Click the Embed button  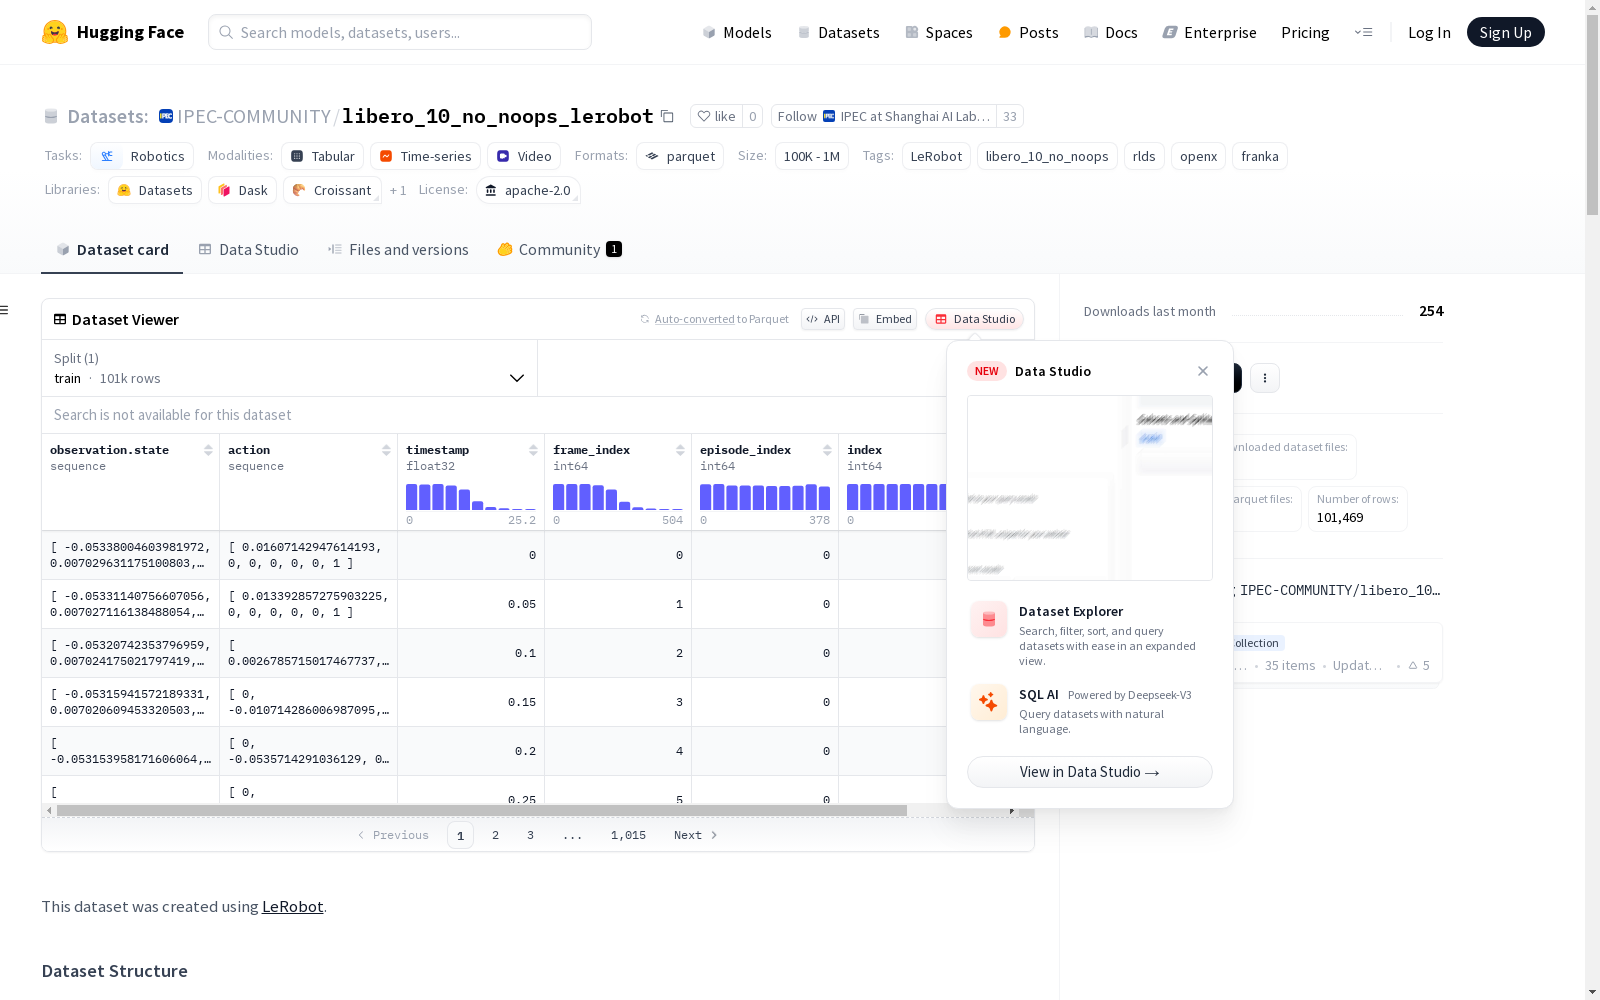(x=884, y=319)
